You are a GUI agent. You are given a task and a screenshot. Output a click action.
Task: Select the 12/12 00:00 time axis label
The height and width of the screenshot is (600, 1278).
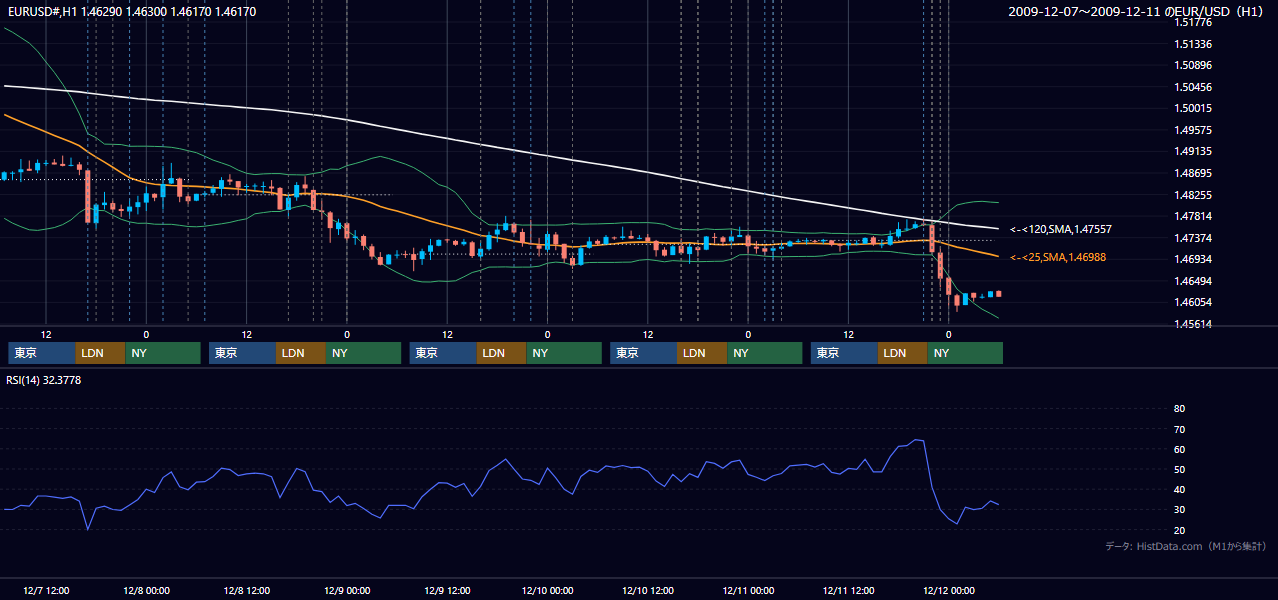tap(948, 590)
